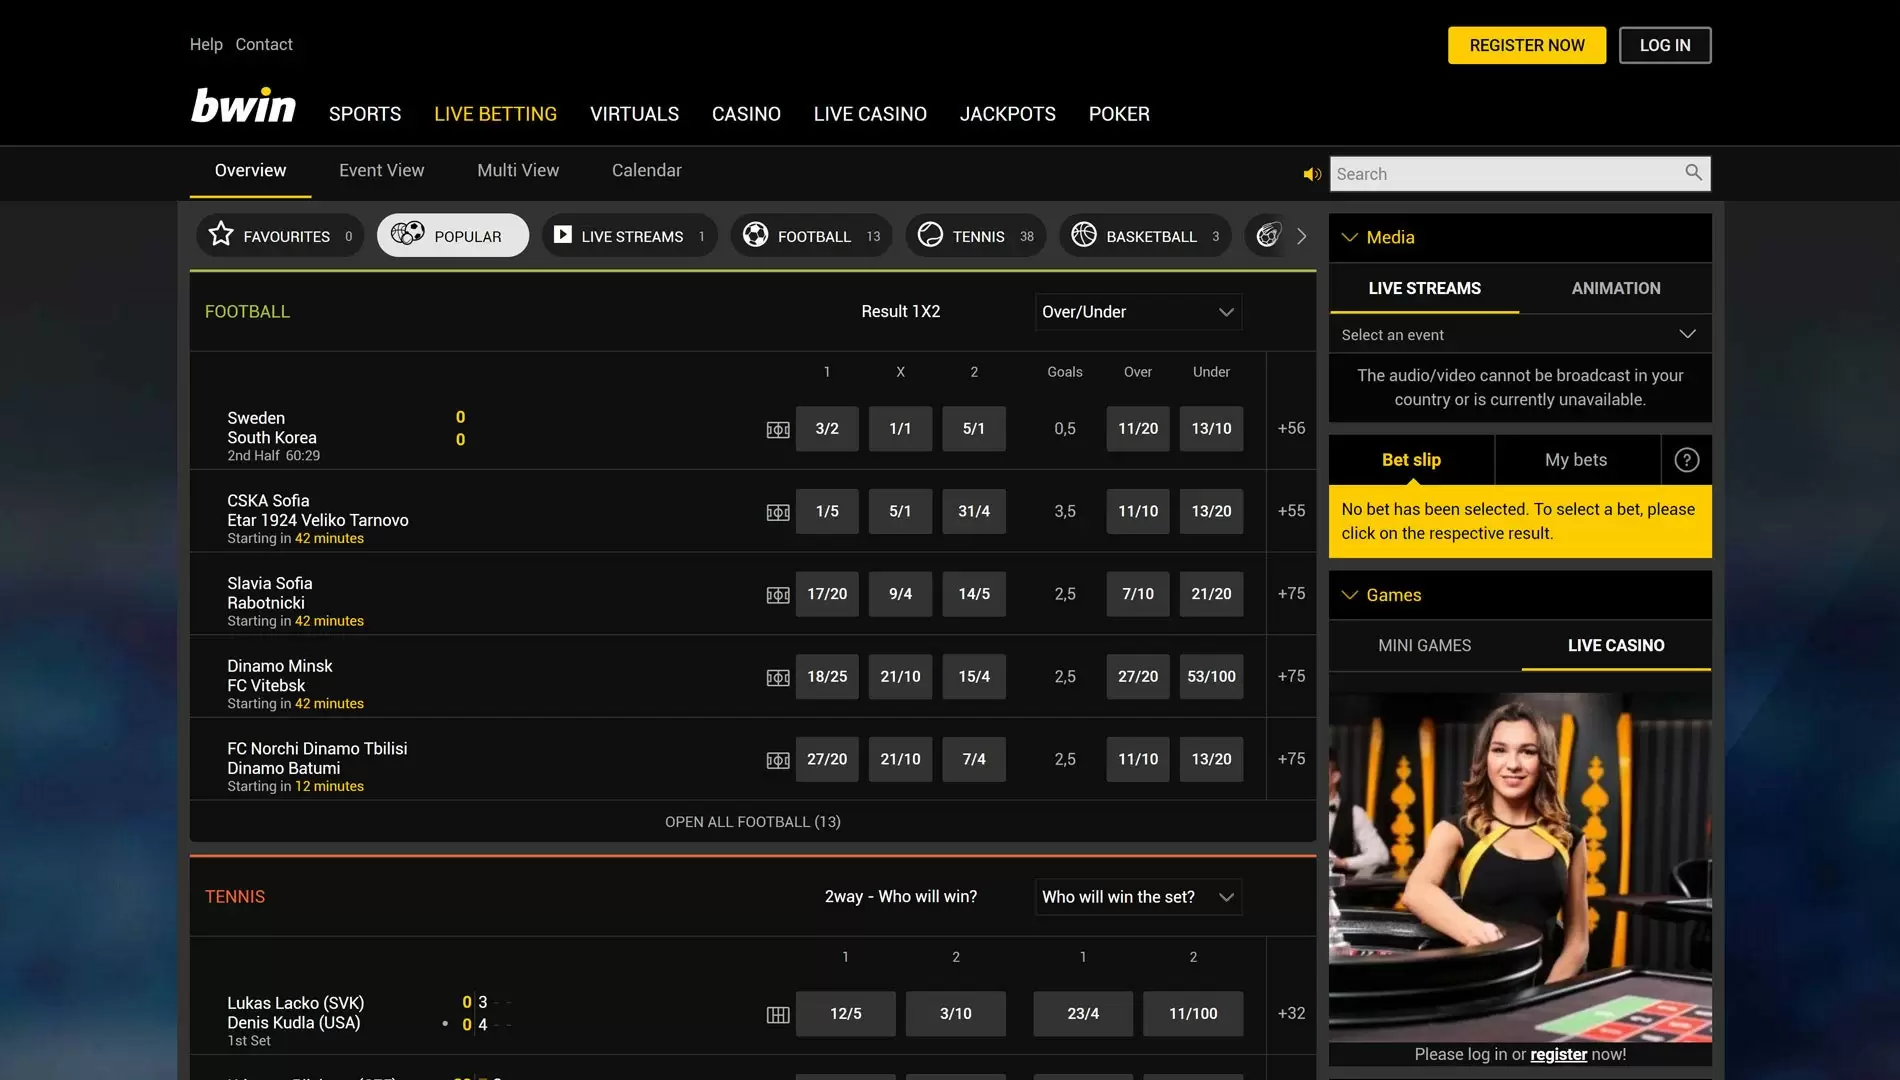Viewport: 1900px width, 1080px height.
Task: Select Denis Kudla set odds 11/100
Action: 1193,1013
